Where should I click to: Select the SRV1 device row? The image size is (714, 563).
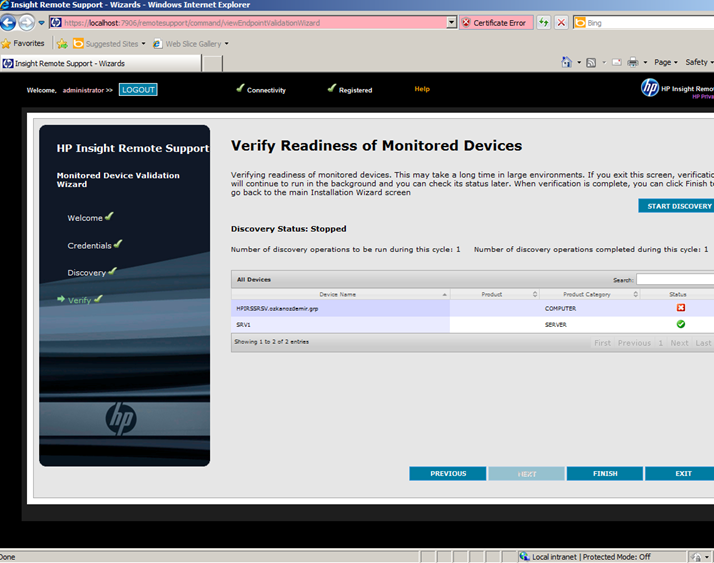[x=473, y=324]
